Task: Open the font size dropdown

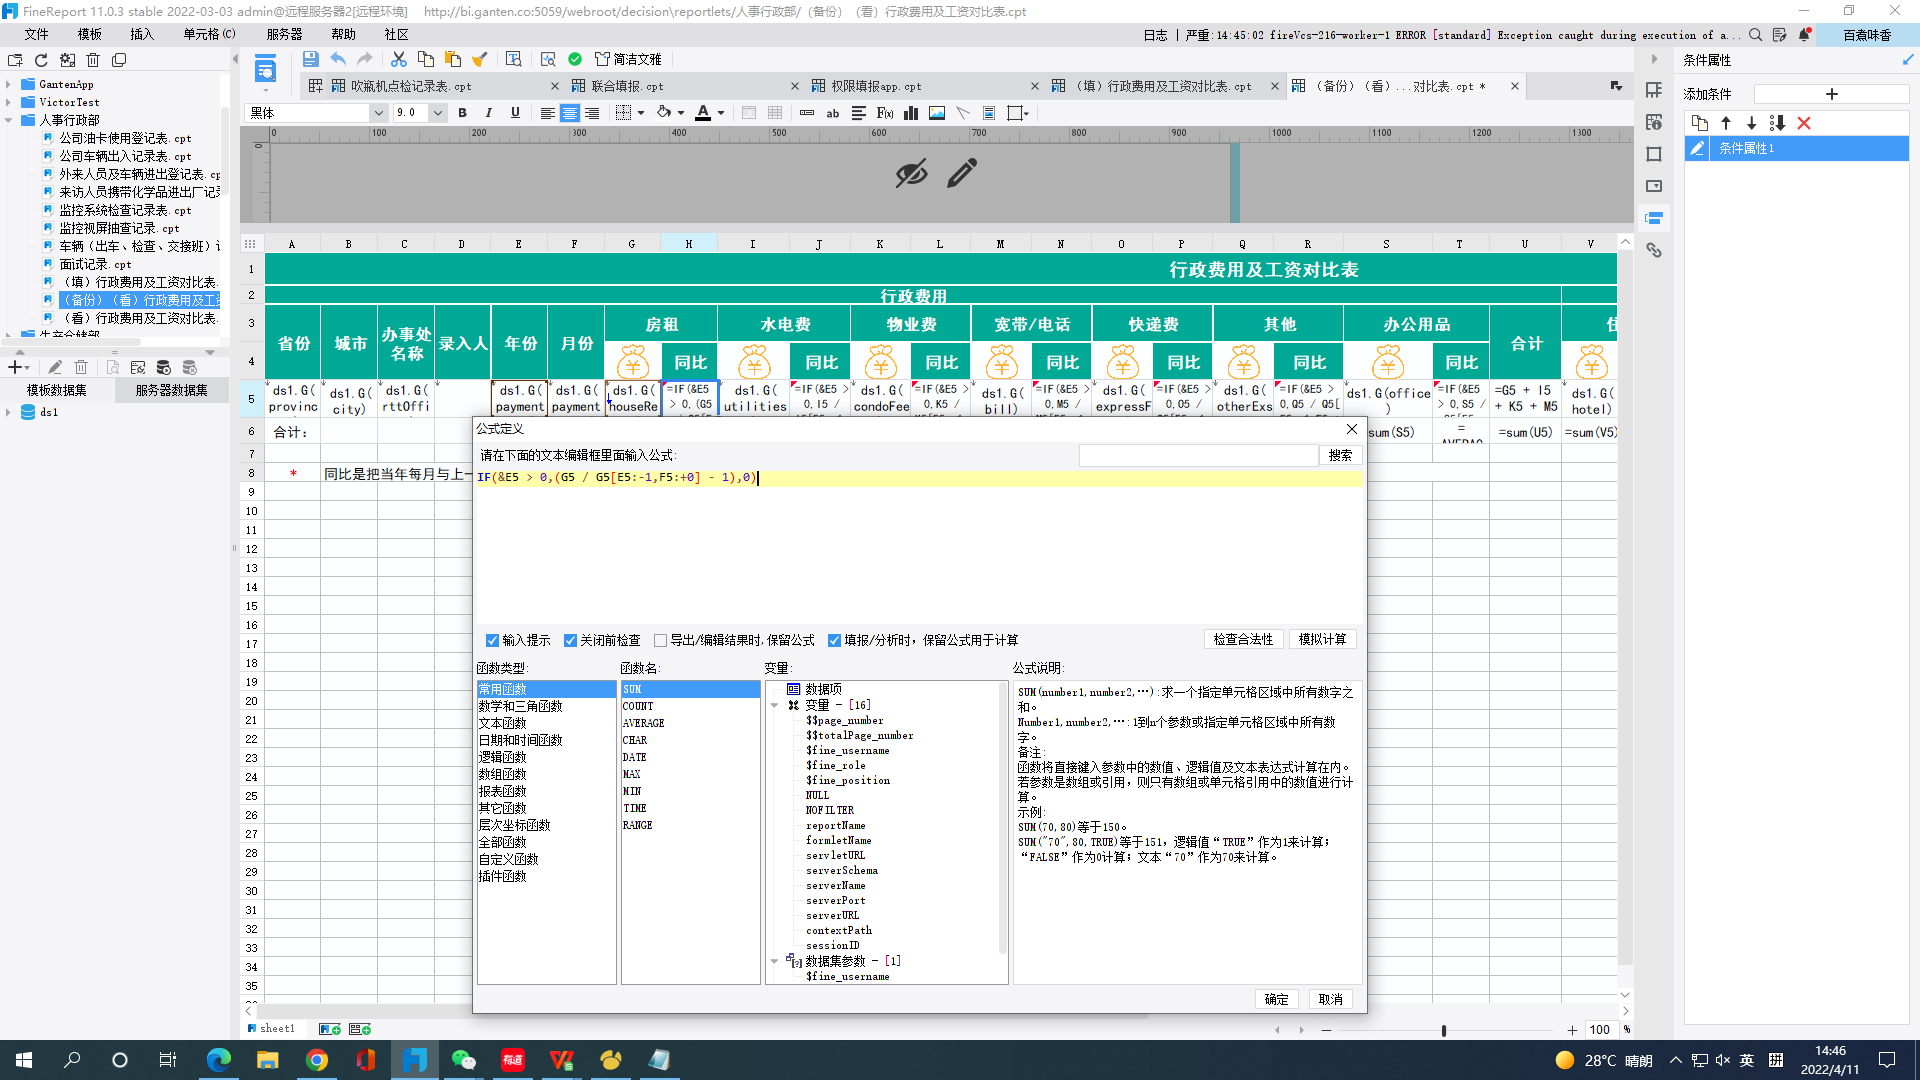Action: (x=437, y=113)
